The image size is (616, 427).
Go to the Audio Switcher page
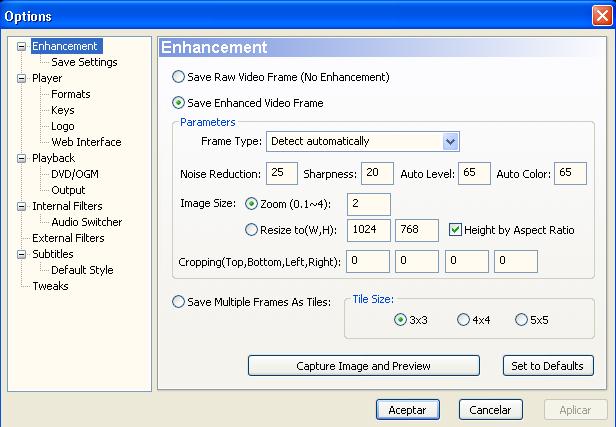click(x=86, y=222)
